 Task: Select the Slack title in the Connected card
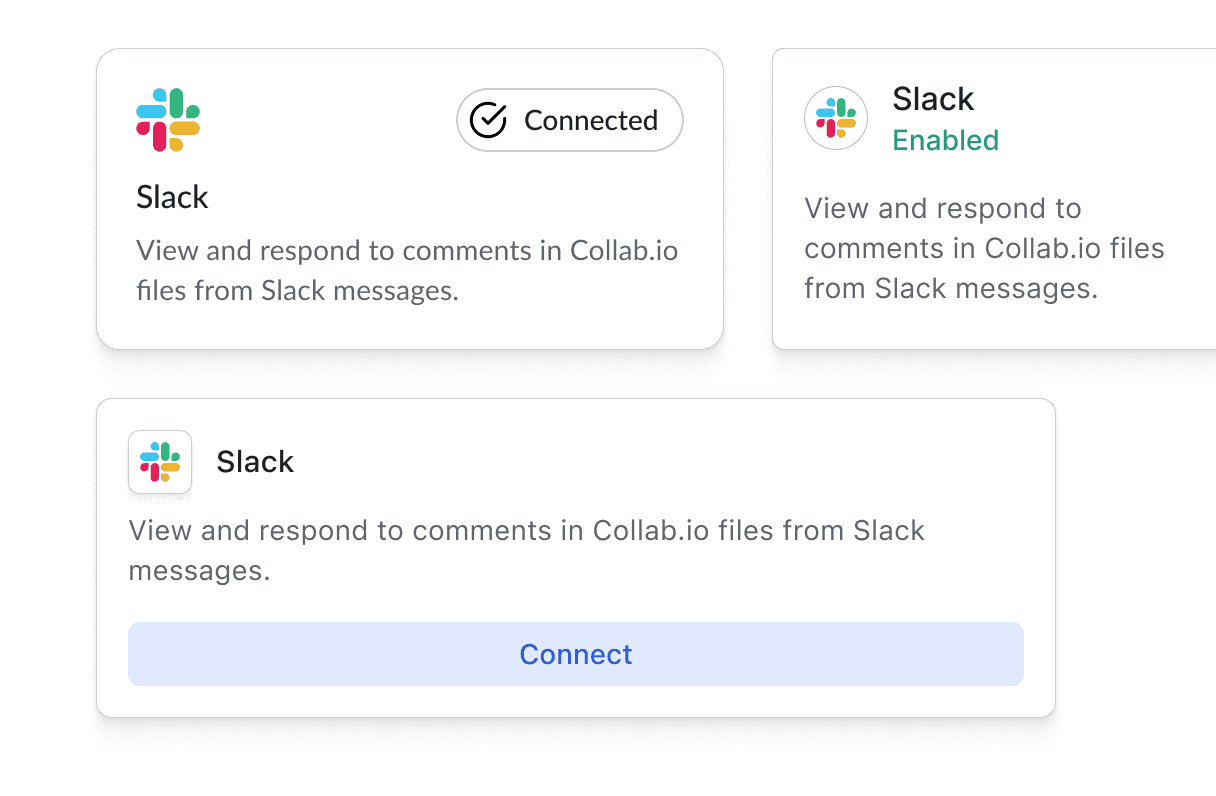point(172,197)
